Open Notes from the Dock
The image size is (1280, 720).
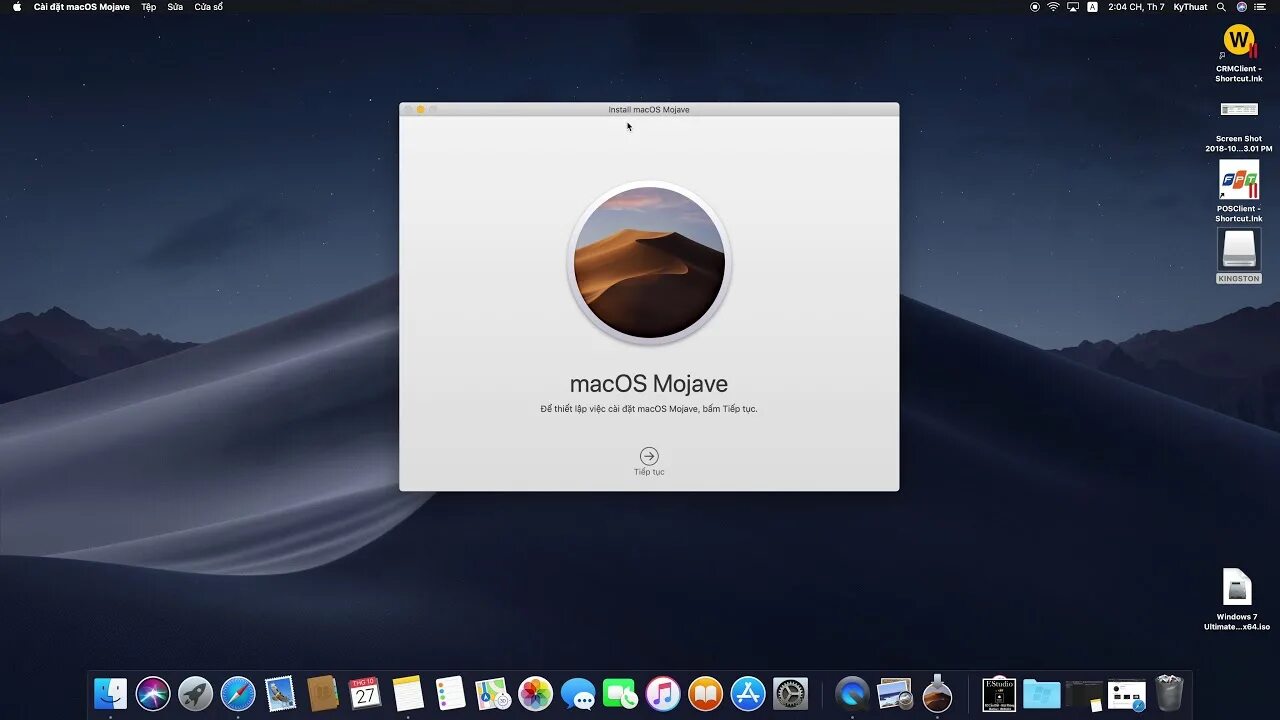[408, 693]
